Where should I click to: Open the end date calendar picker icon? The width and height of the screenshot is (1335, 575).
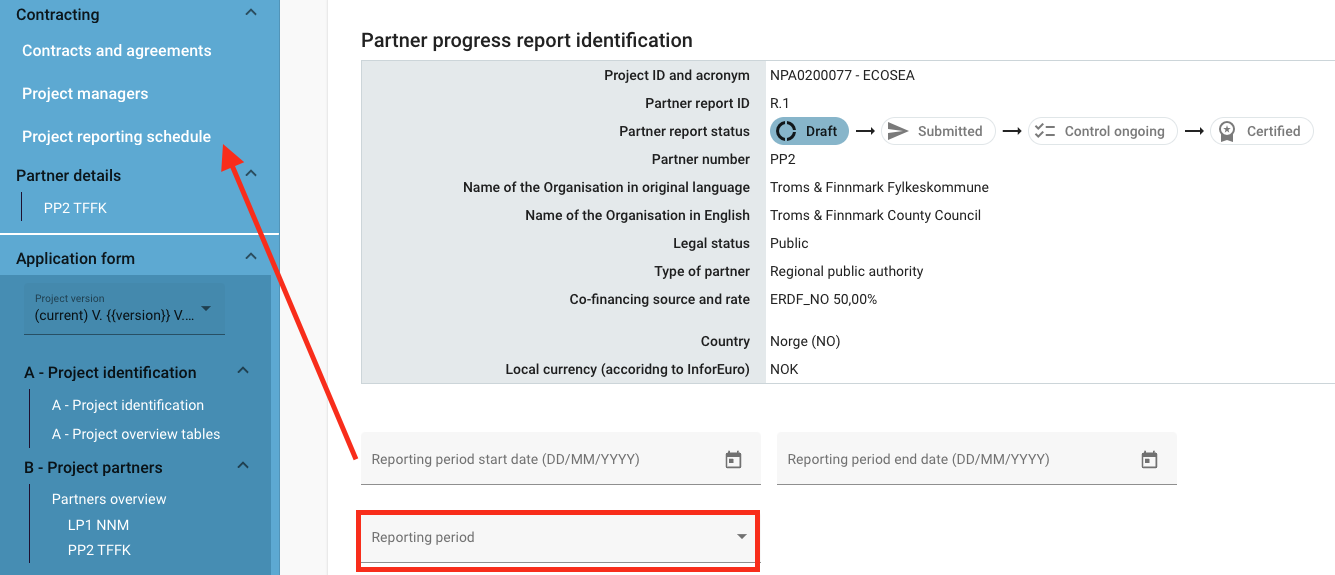coord(1149,460)
